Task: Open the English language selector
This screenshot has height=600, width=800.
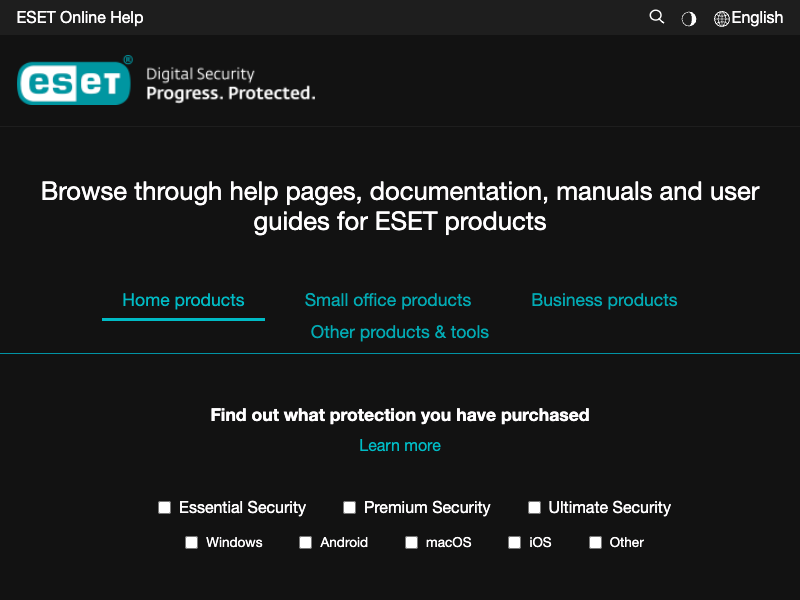Action: tap(757, 18)
